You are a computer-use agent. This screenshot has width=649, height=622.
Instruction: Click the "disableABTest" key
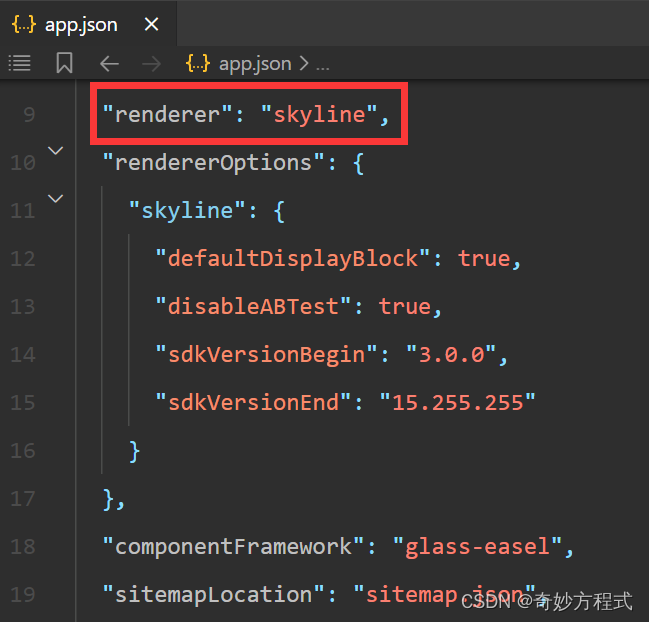coord(253,306)
